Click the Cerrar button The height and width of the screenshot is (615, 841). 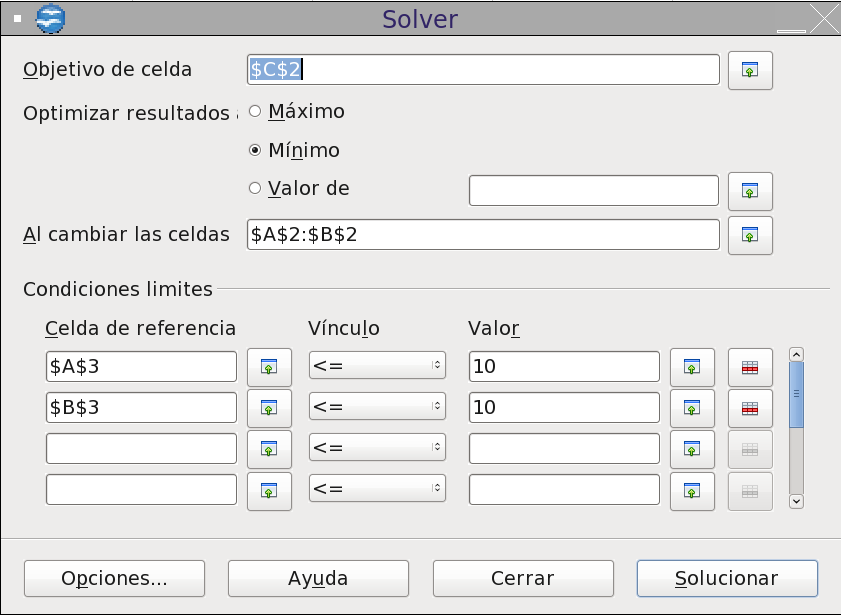[x=523, y=578]
